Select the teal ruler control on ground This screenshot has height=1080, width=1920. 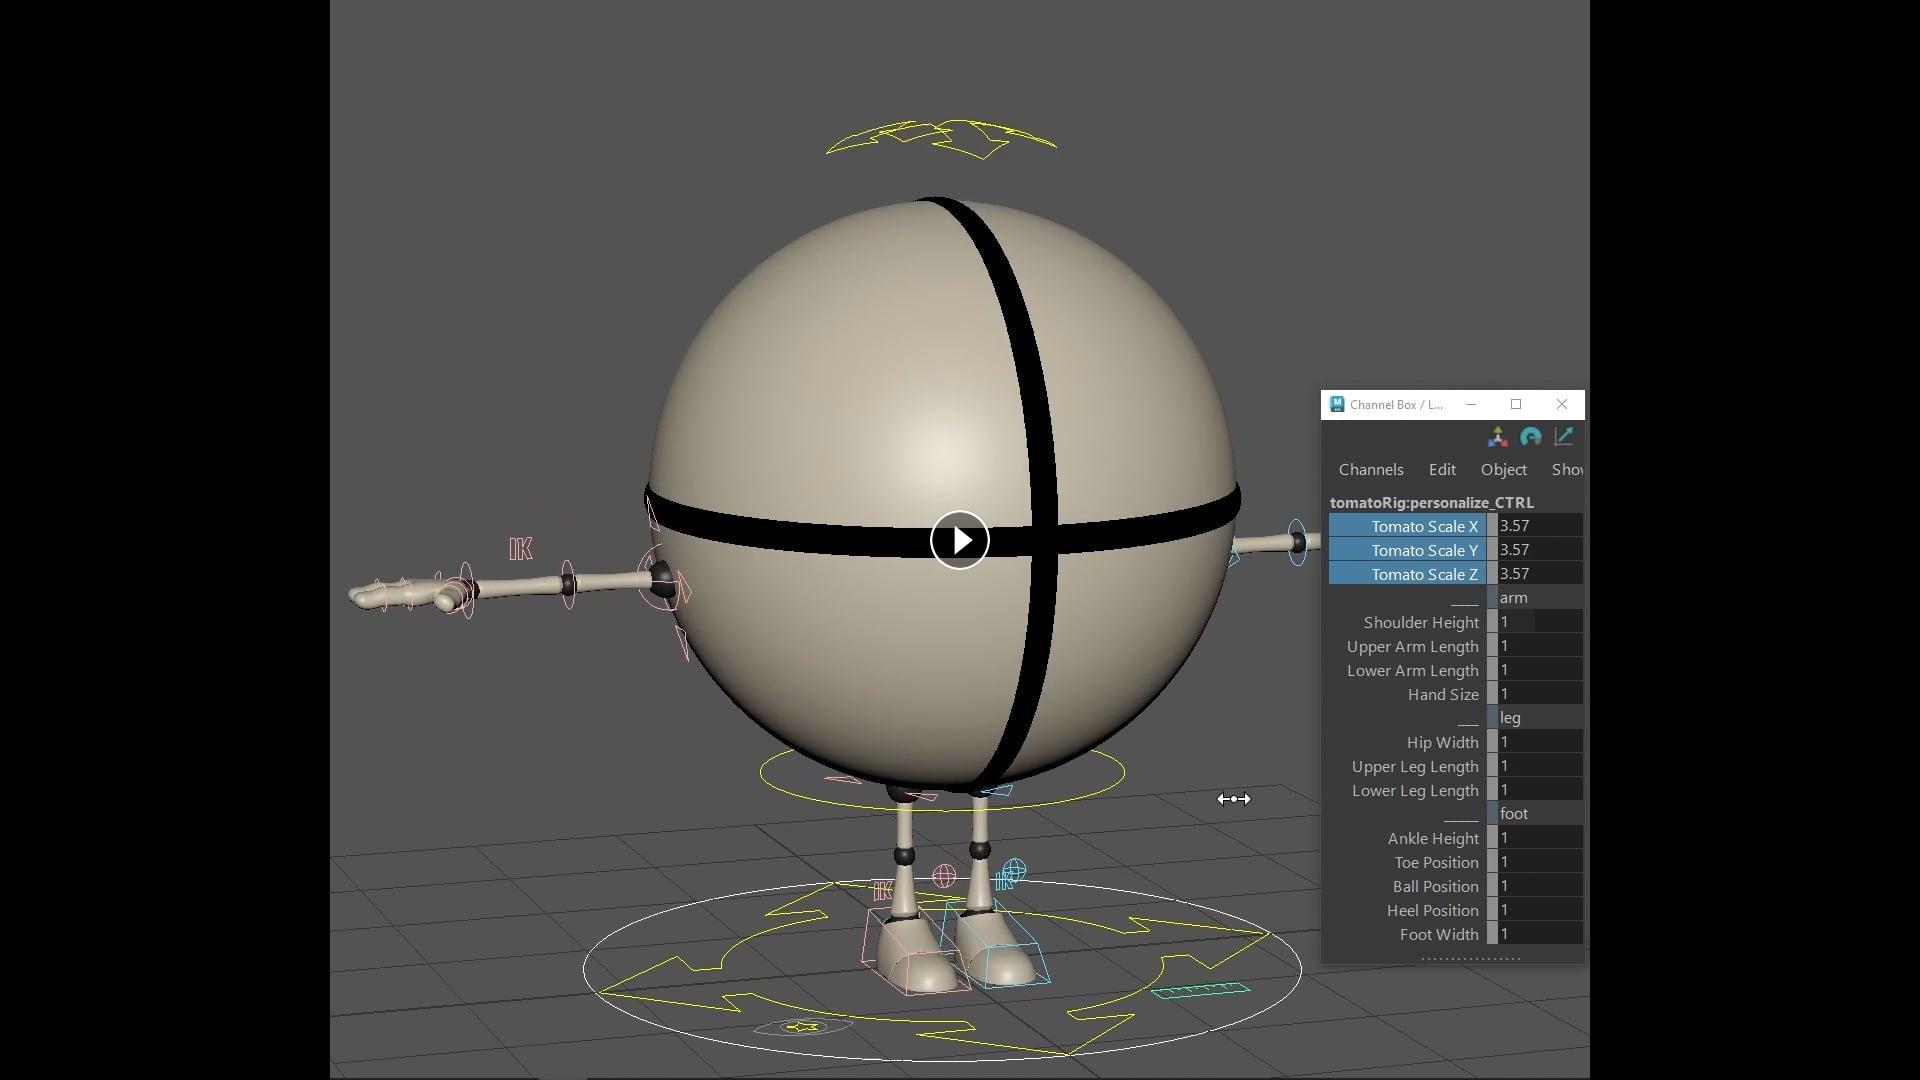(1201, 990)
